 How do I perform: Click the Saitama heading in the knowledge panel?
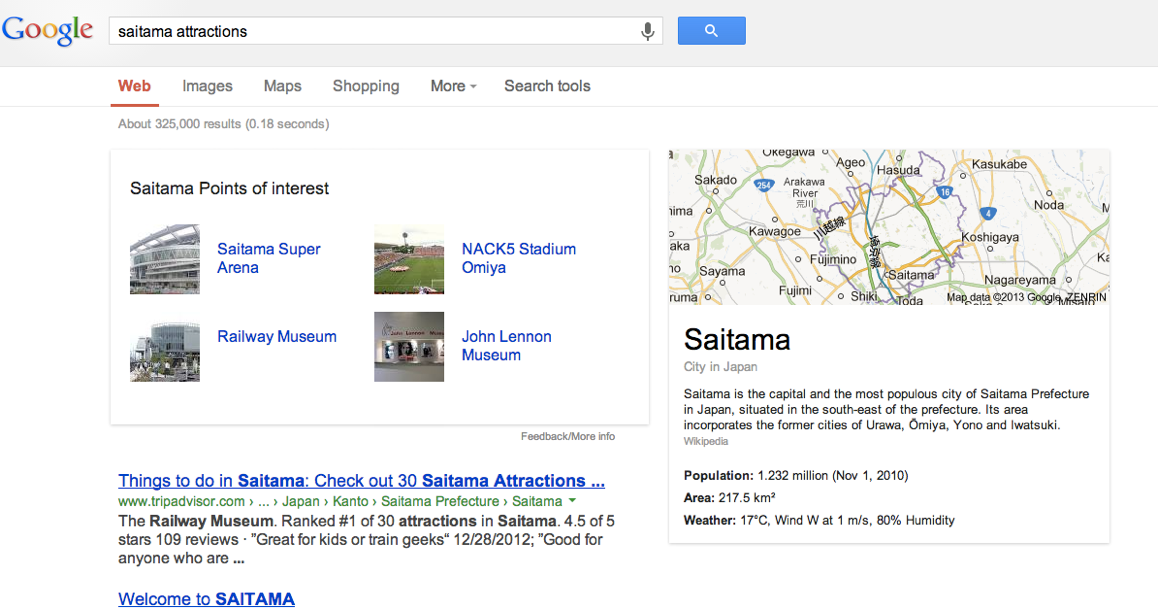[737, 340]
